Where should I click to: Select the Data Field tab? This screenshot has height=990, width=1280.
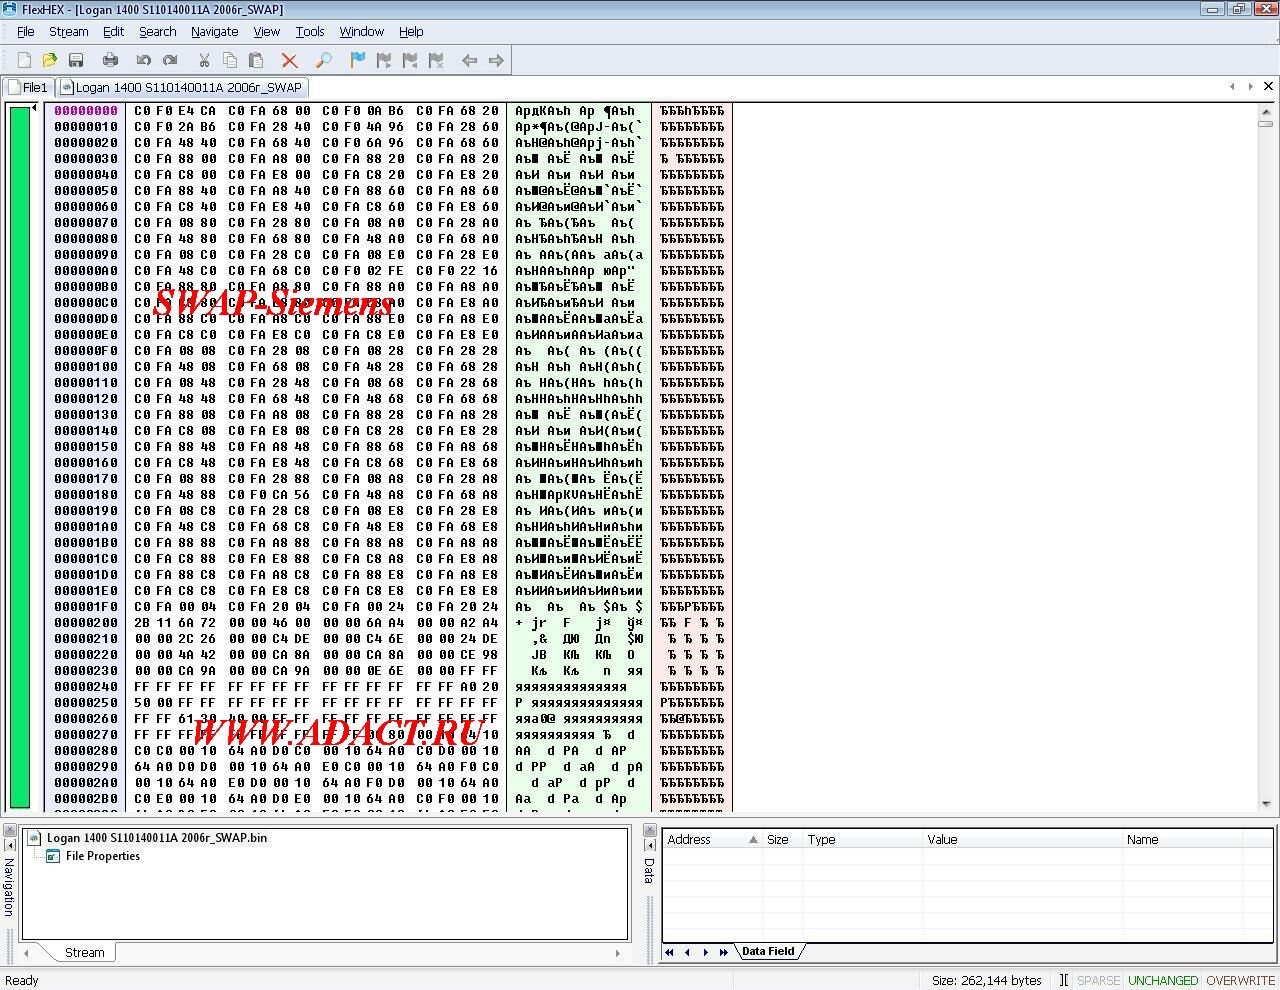pos(768,951)
